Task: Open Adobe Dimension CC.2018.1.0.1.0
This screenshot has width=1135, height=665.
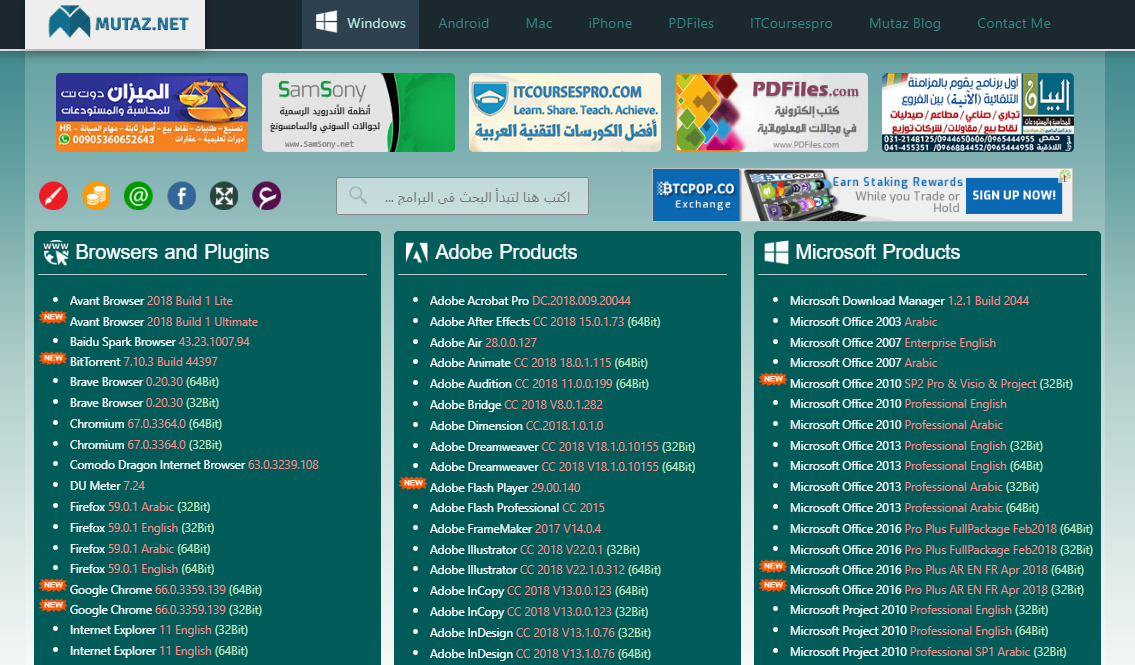Action: 516,425
